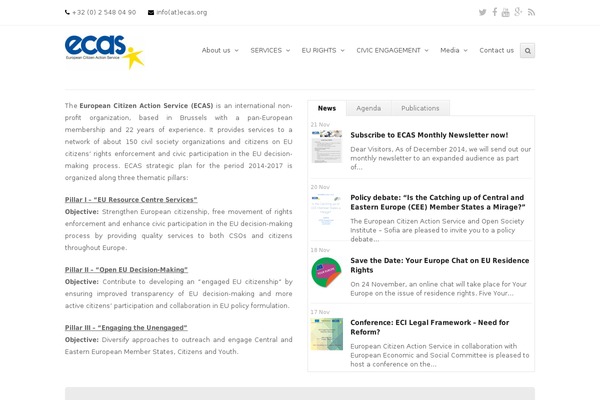
Task: Expand the Media menu
Action: pos(454,50)
